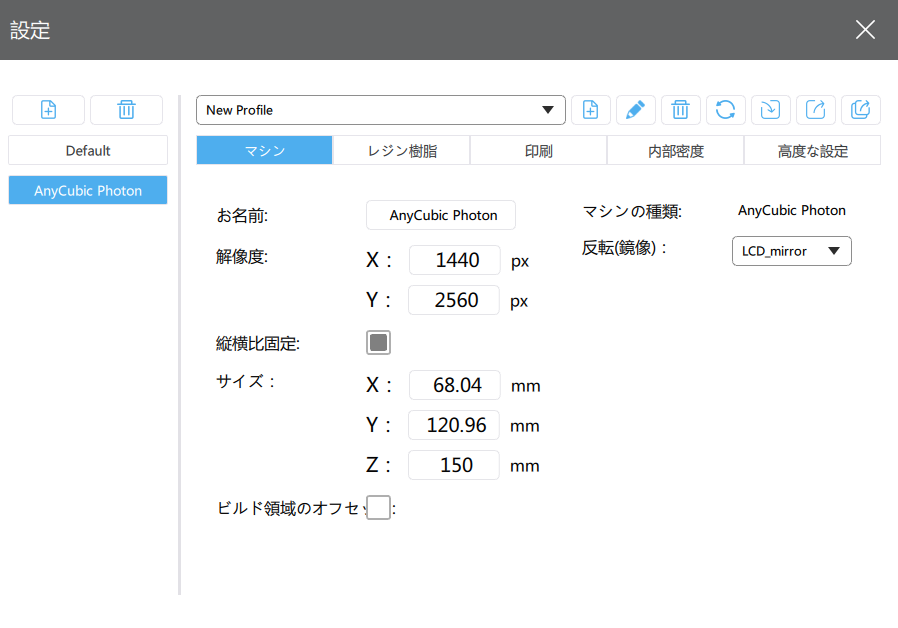Open LCD_mirror dropdown

791,251
